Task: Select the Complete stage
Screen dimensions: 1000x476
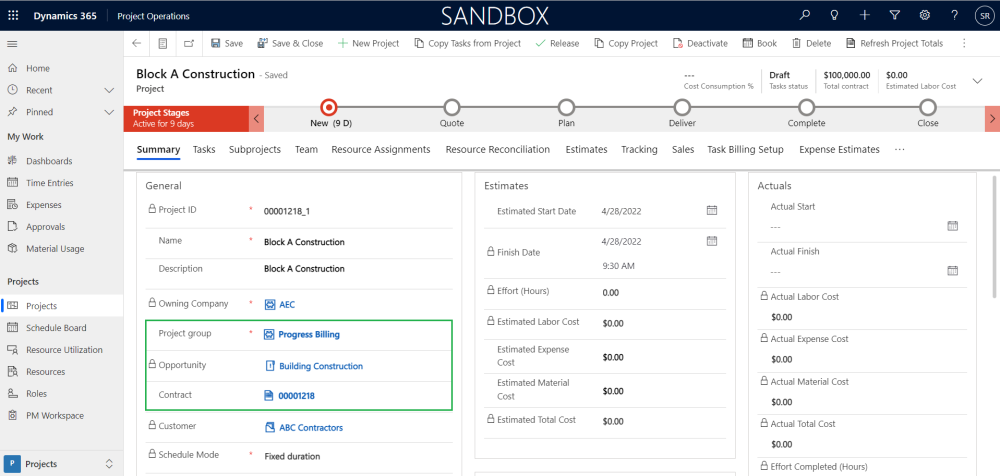Action: (x=806, y=107)
